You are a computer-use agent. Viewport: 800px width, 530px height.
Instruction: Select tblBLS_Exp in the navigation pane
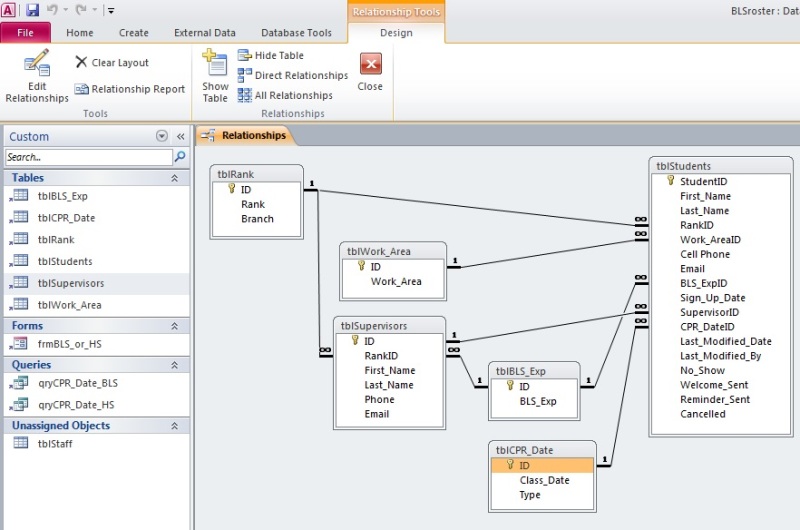coord(97,196)
